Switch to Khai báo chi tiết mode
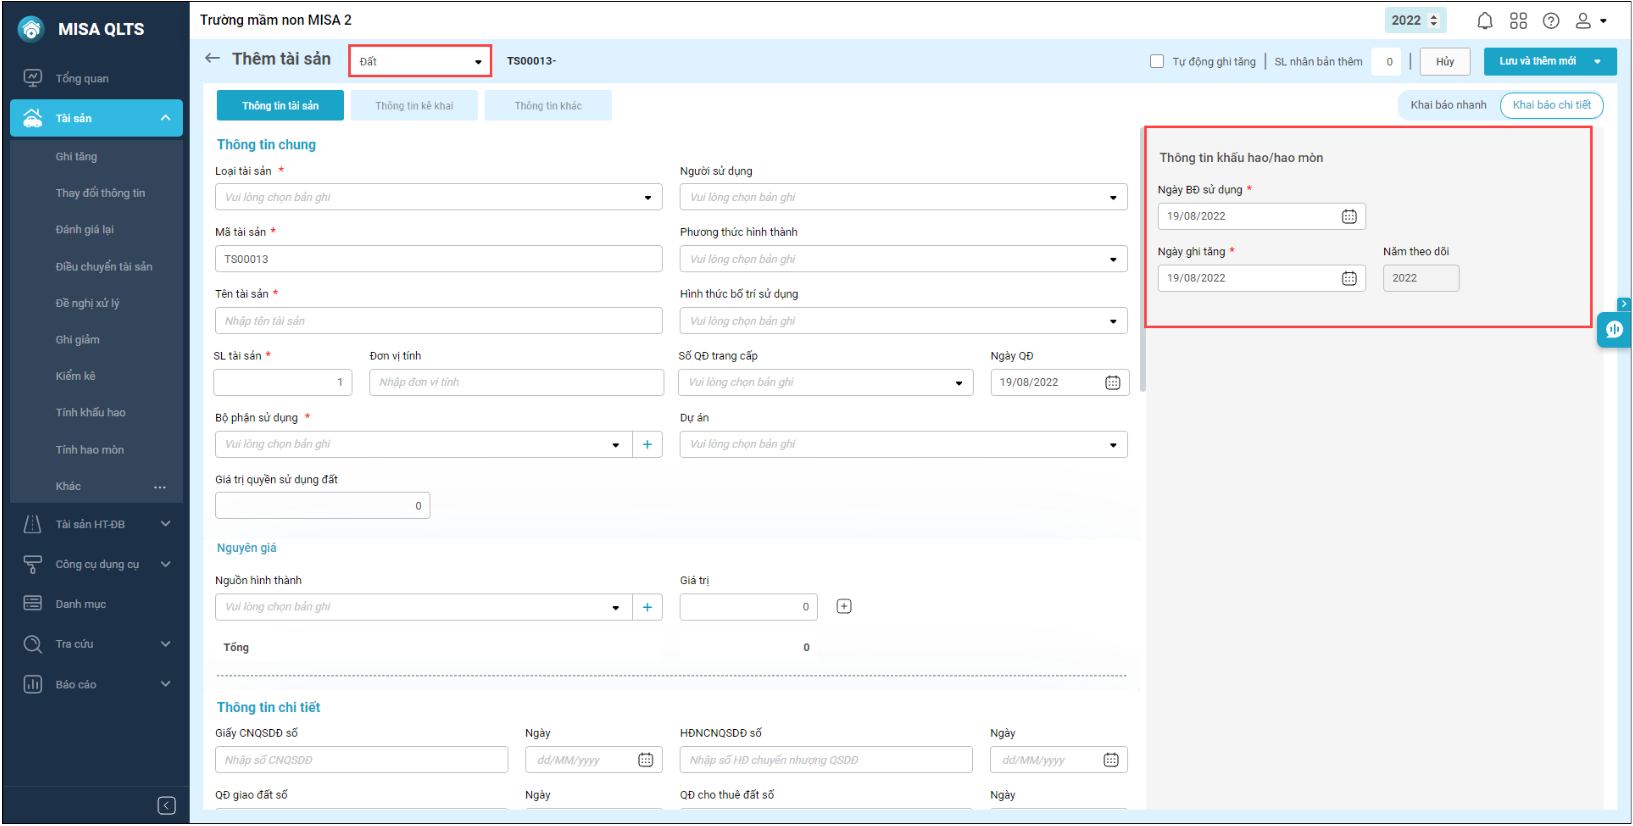This screenshot has height=826, width=1633. coord(1551,105)
